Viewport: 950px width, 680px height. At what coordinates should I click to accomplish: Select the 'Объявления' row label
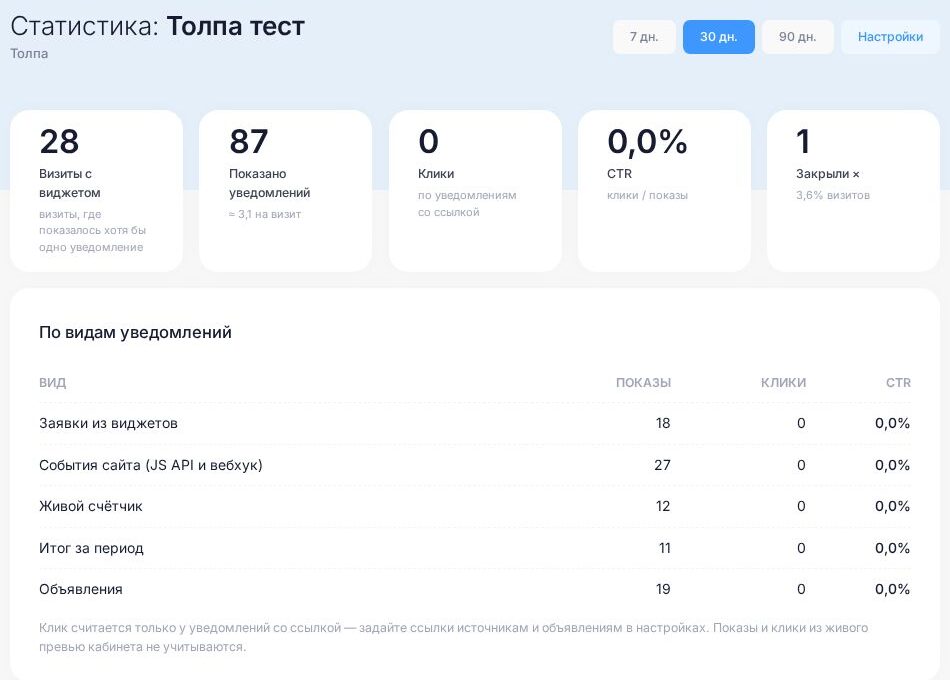coord(81,589)
